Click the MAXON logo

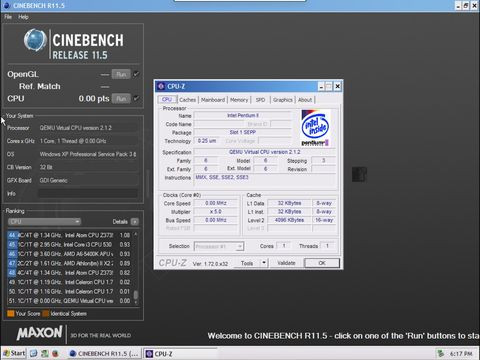click(x=39, y=333)
